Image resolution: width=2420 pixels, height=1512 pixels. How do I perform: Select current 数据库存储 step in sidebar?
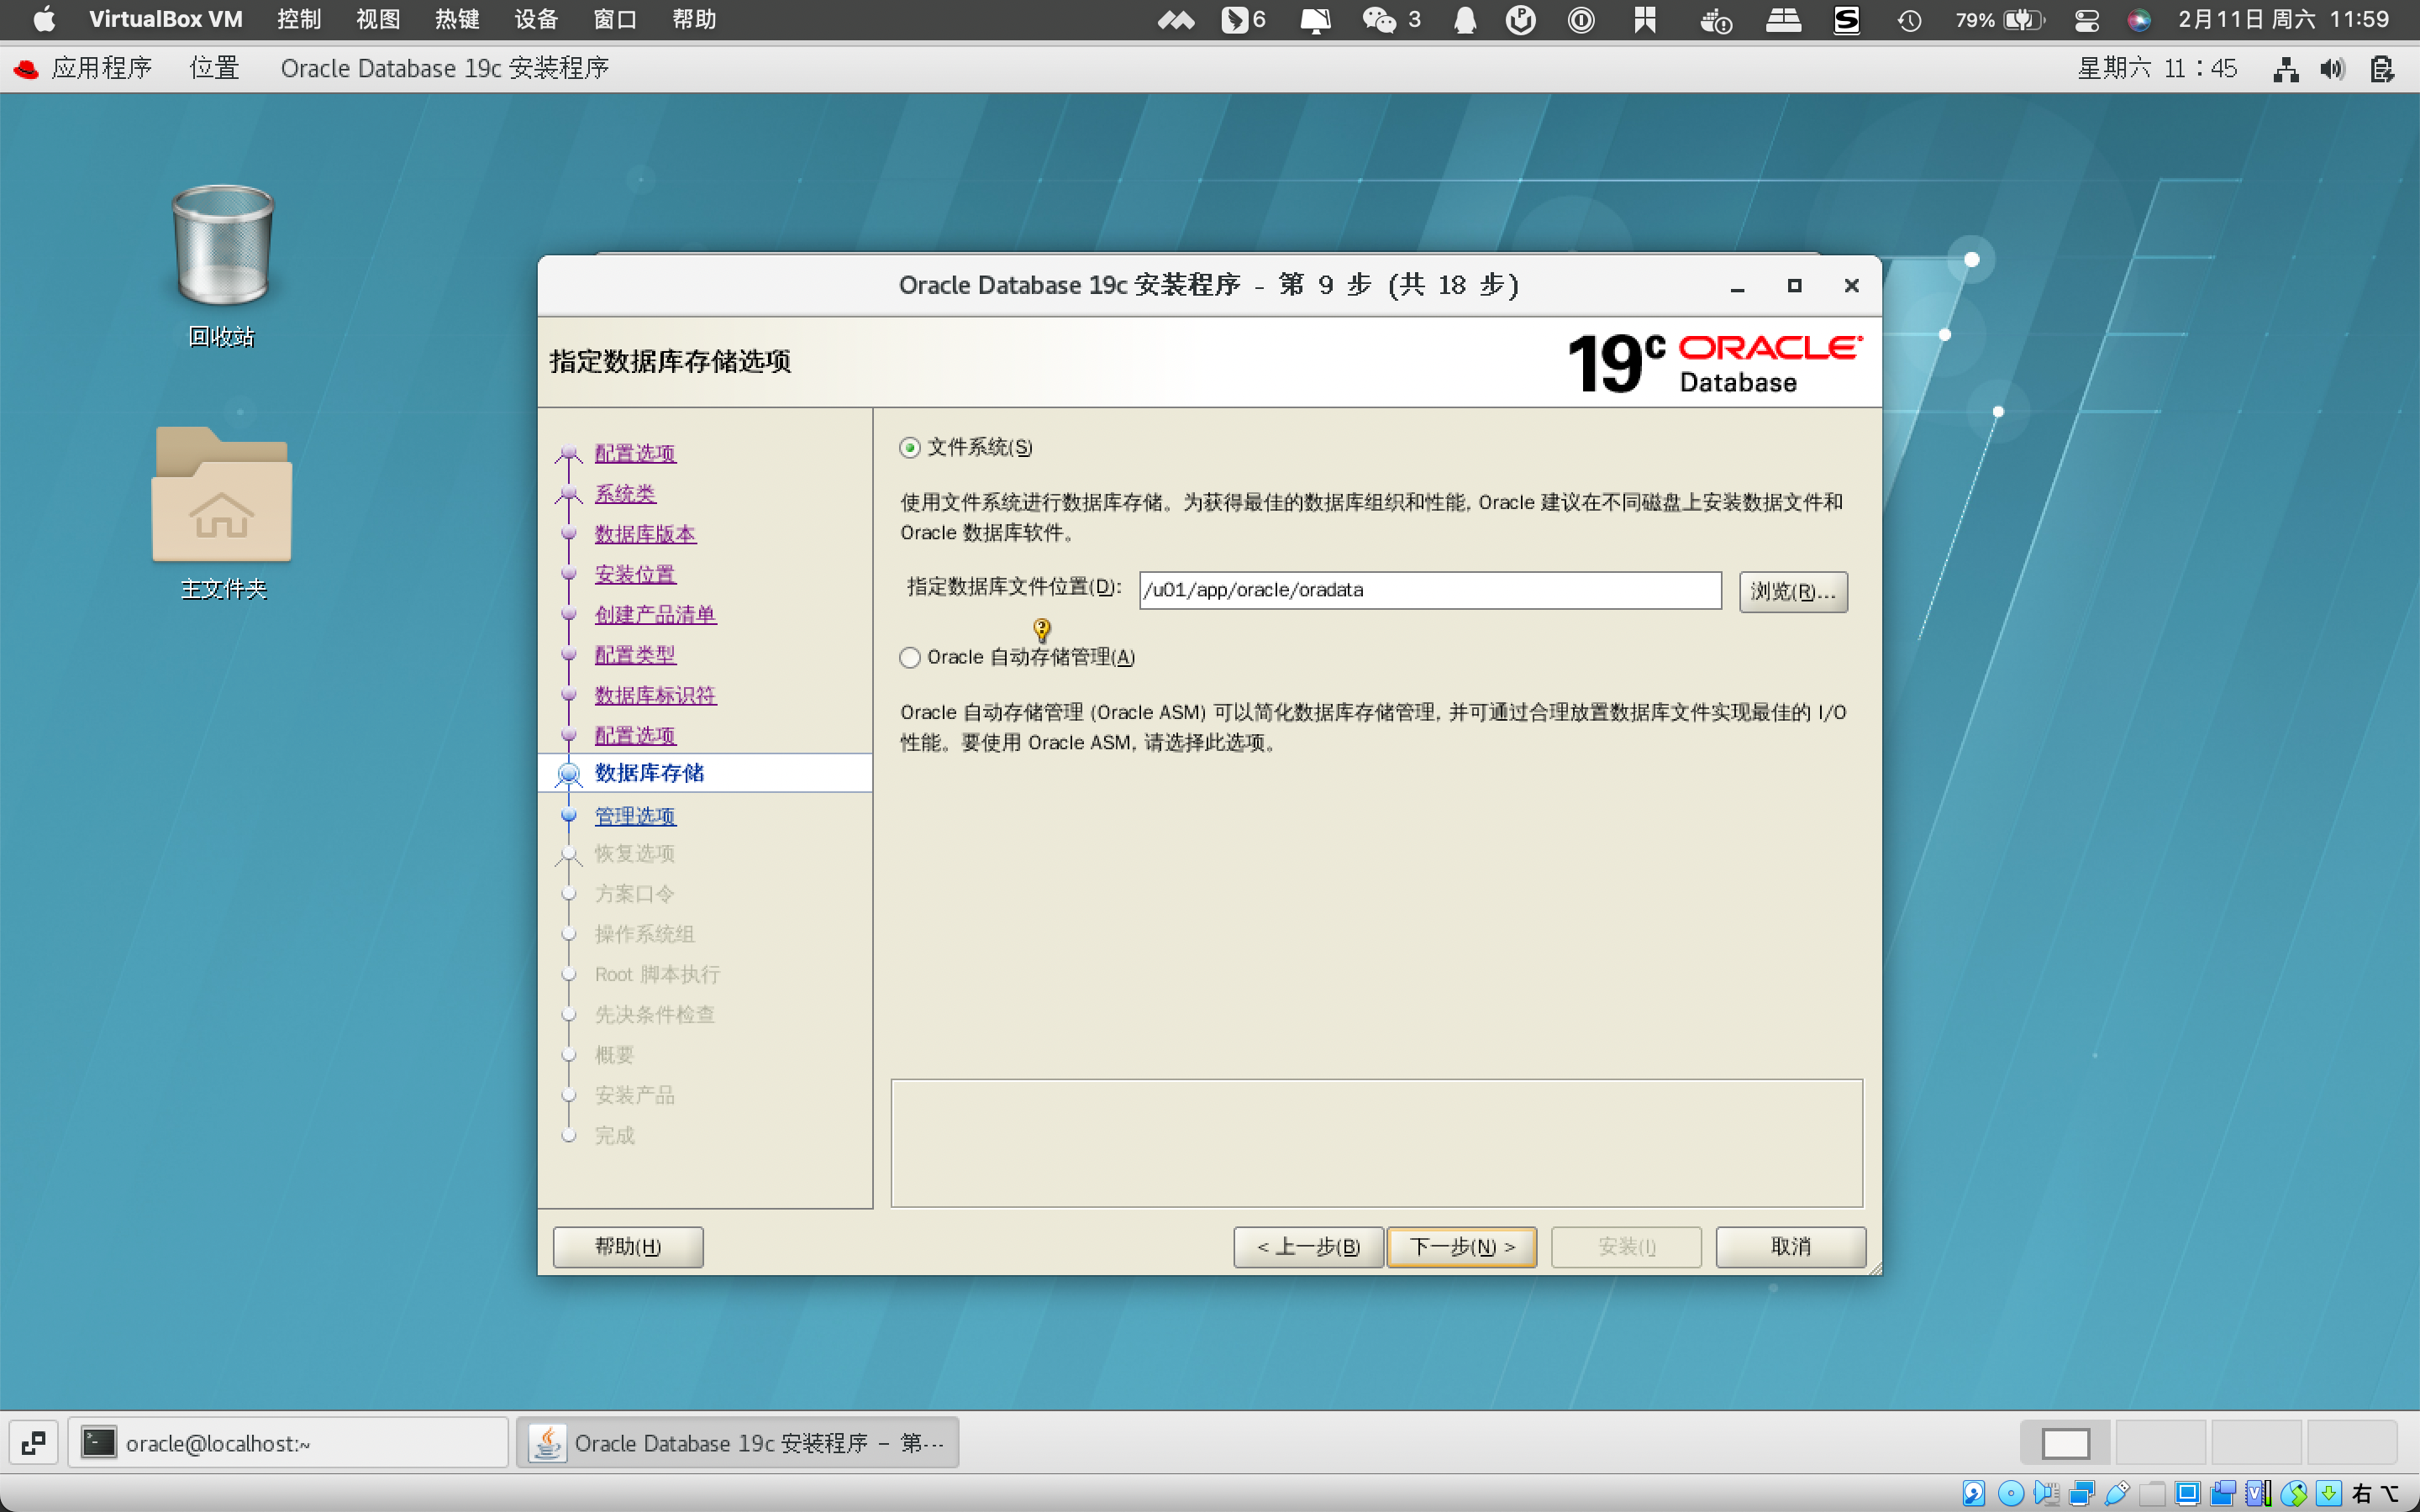705,773
